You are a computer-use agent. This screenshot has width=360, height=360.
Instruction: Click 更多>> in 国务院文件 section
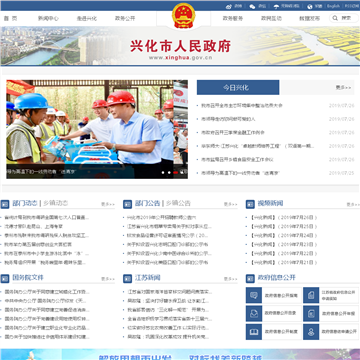[108, 279]
